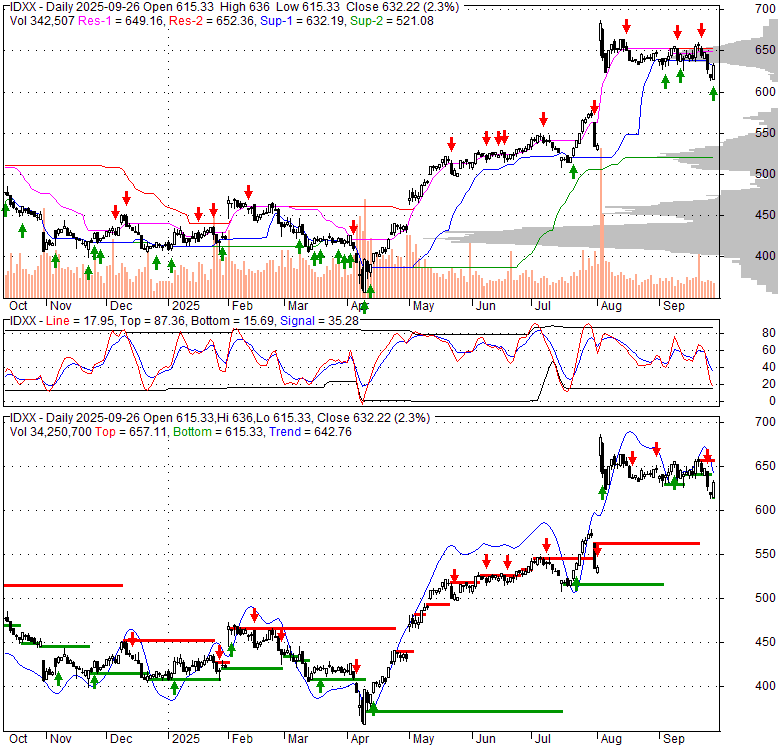Click the tallest August volume bar in top chart

pos(602,223)
